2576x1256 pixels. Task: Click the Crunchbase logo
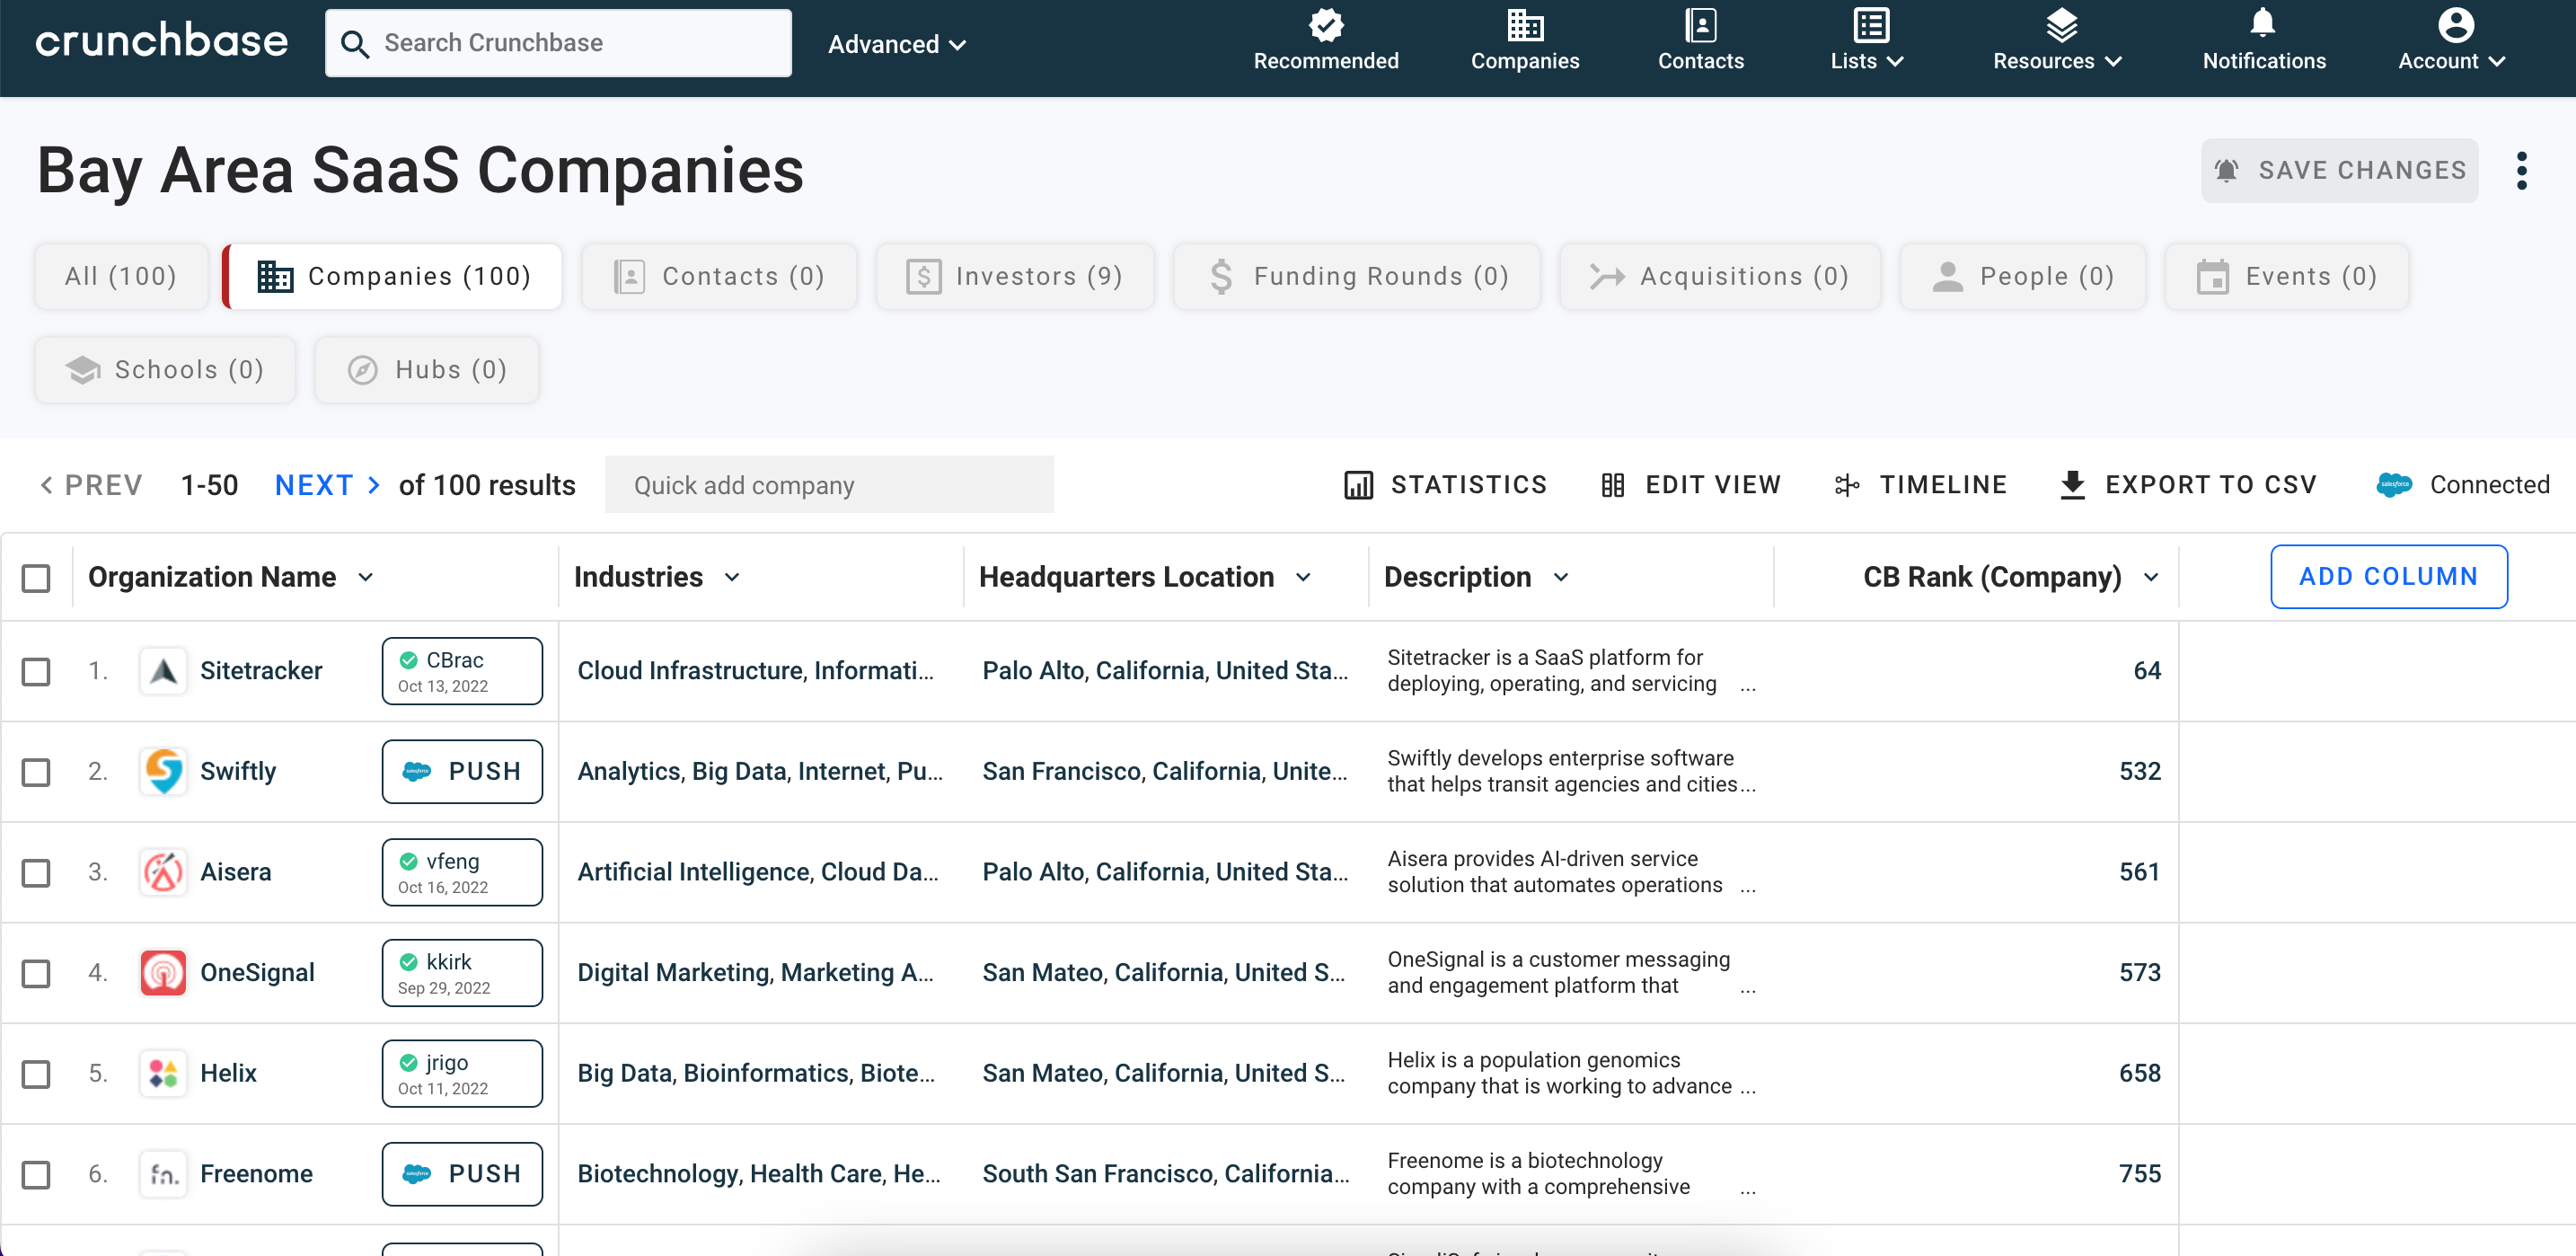coord(161,42)
